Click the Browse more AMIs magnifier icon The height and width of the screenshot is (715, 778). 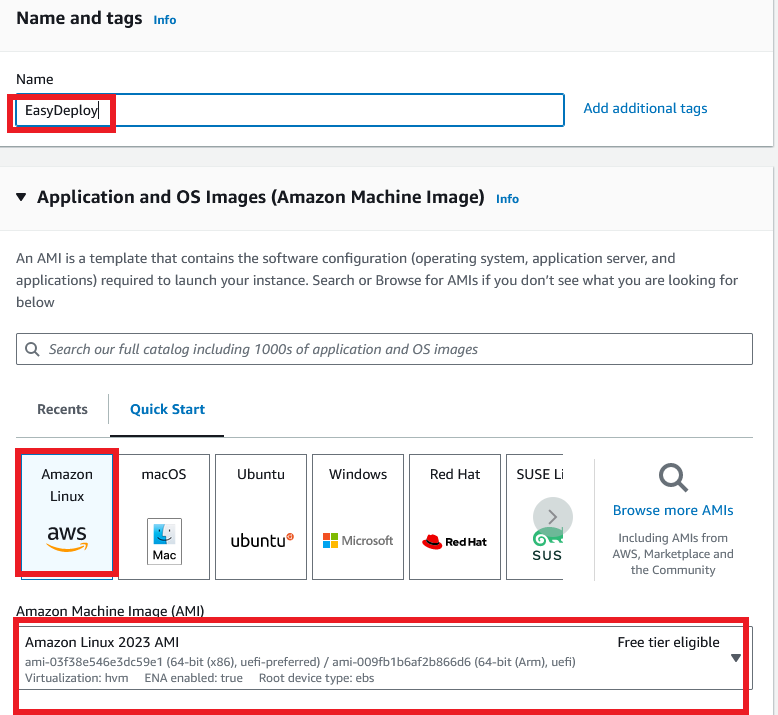(x=673, y=477)
